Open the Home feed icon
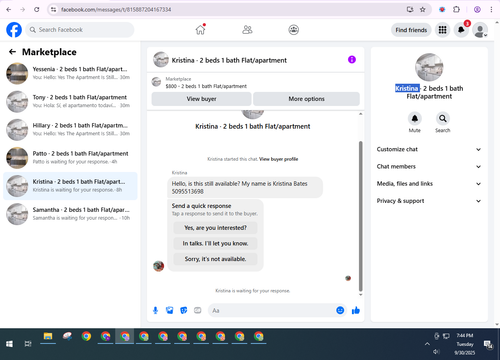Viewport: 500px width, 360px height. (x=200, y=30)
